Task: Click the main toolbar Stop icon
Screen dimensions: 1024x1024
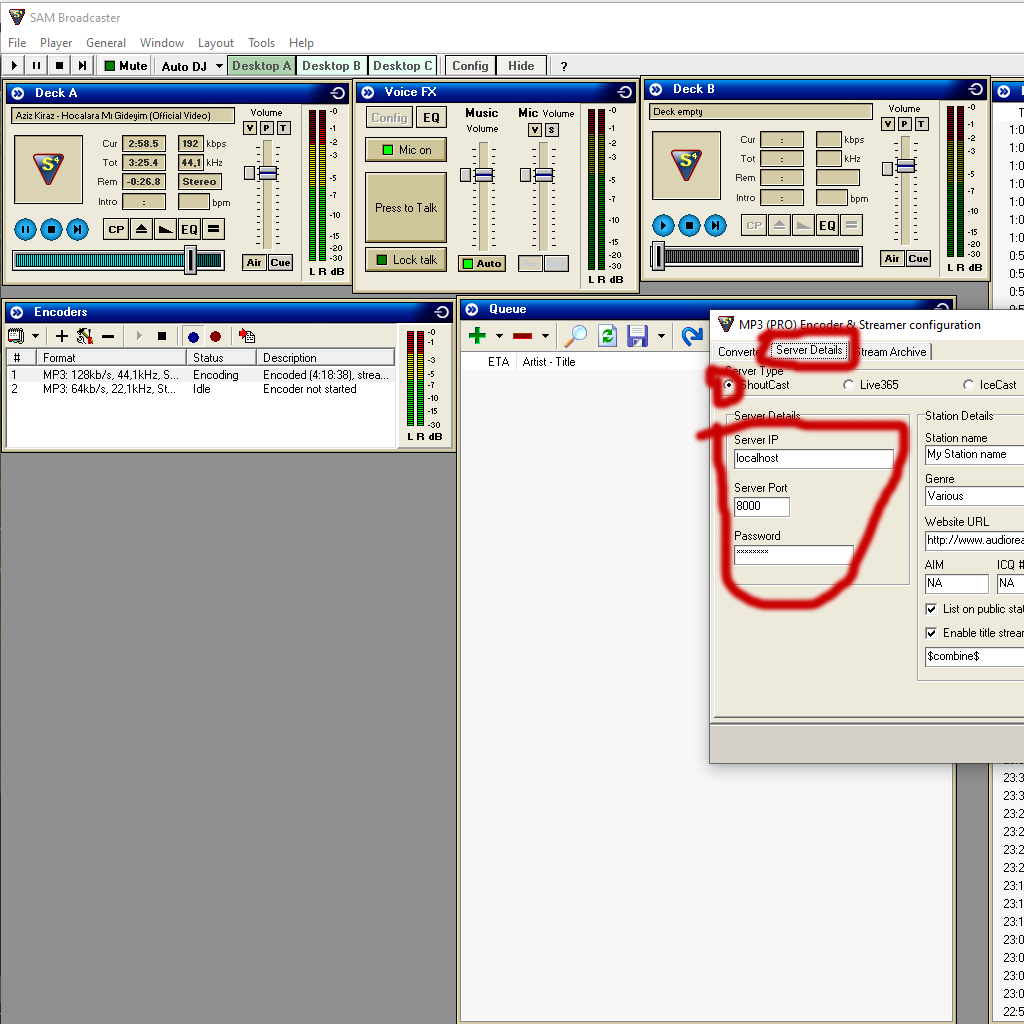Action: click(59, 65)
